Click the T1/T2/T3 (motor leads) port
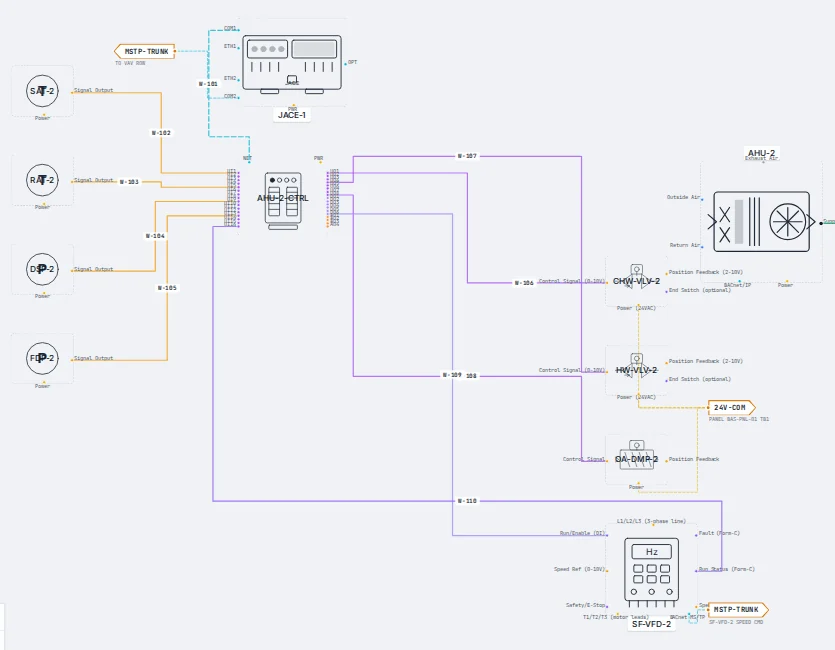Screen dimensions: 835x650 pos(618,614)
